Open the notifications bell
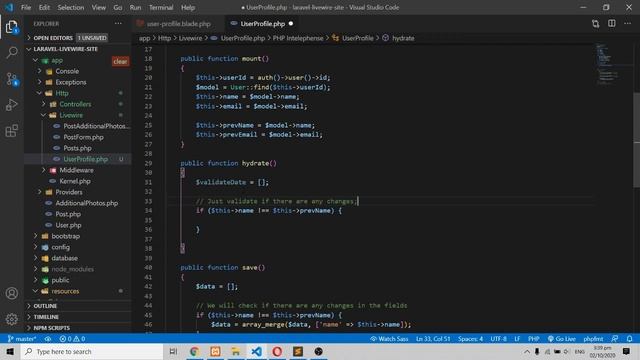This screenshot has height=360, width=640. click(629, 339)
